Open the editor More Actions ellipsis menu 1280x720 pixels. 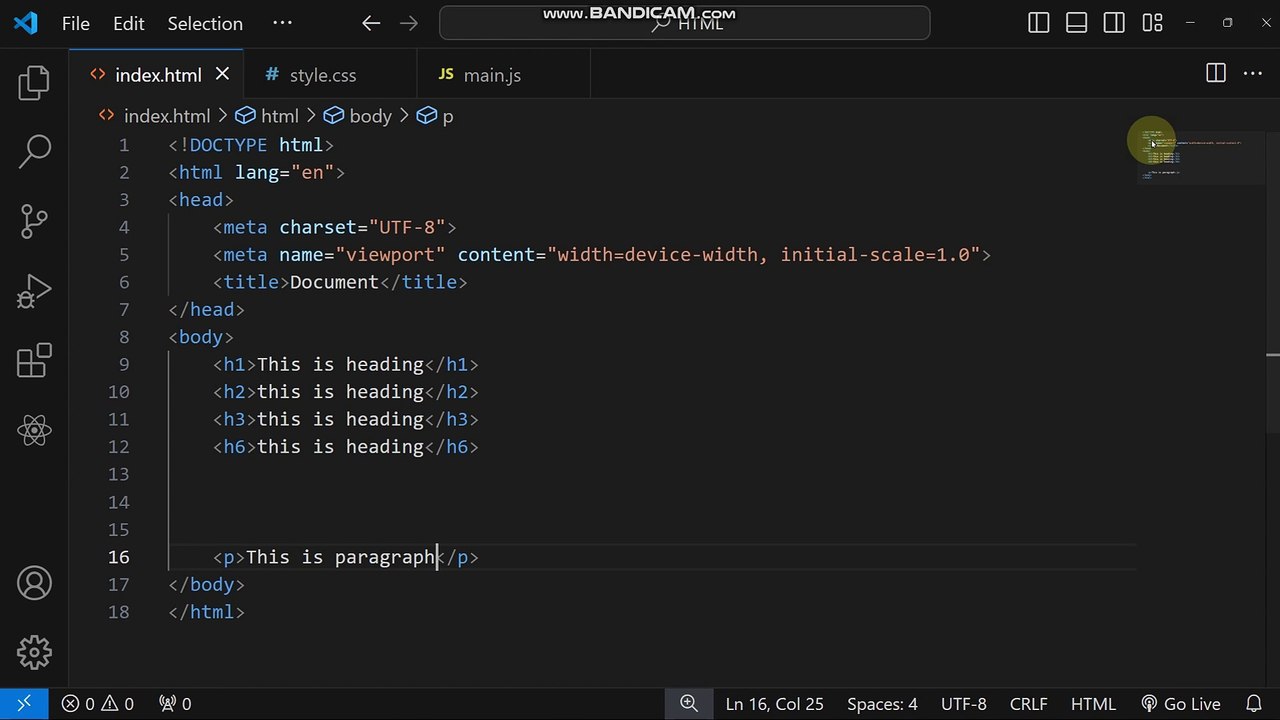click(1252, 73)
